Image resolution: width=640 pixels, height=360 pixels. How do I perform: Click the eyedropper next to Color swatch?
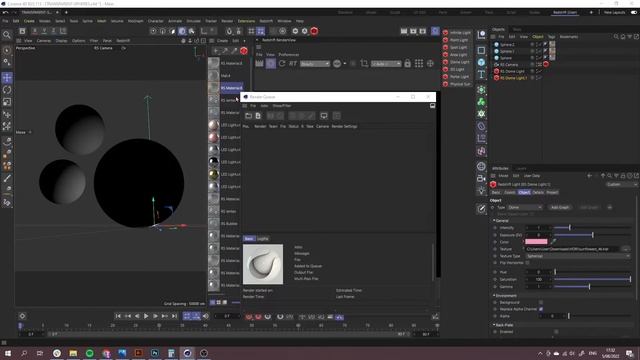click(x=553, y=242)
